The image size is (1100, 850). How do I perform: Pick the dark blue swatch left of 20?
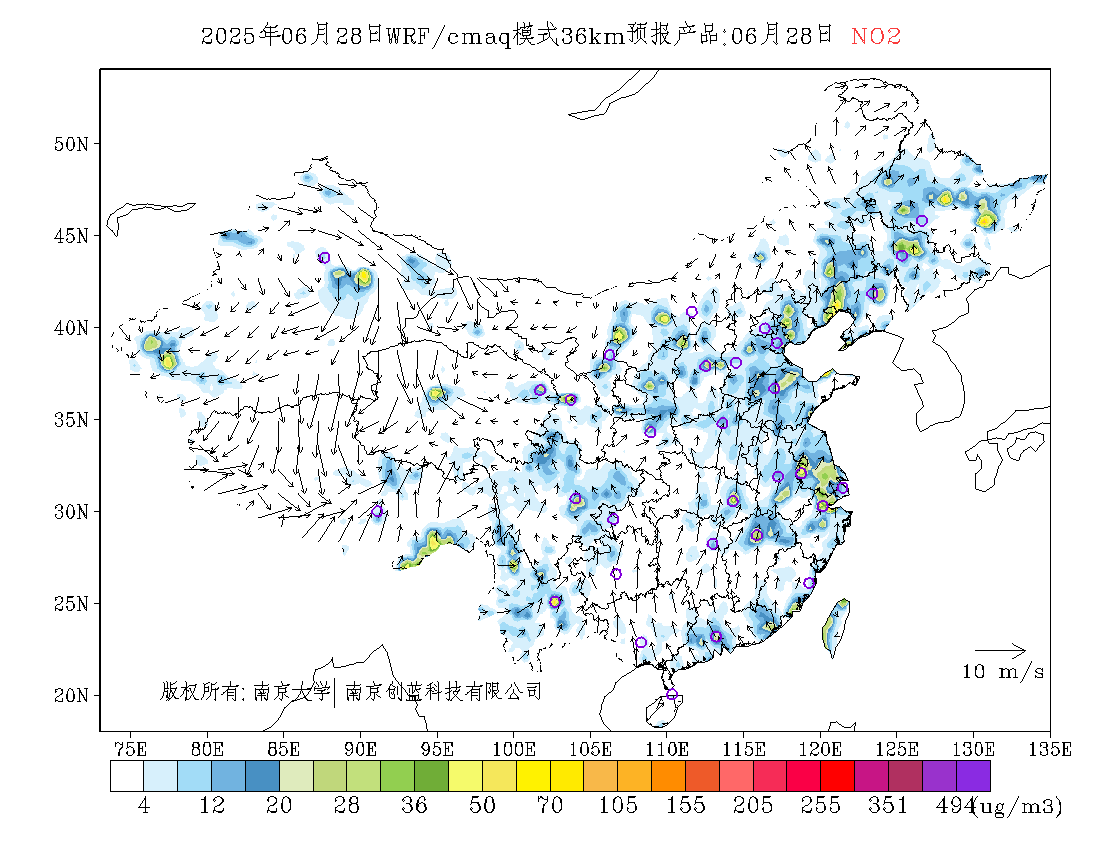coord(262,776)
